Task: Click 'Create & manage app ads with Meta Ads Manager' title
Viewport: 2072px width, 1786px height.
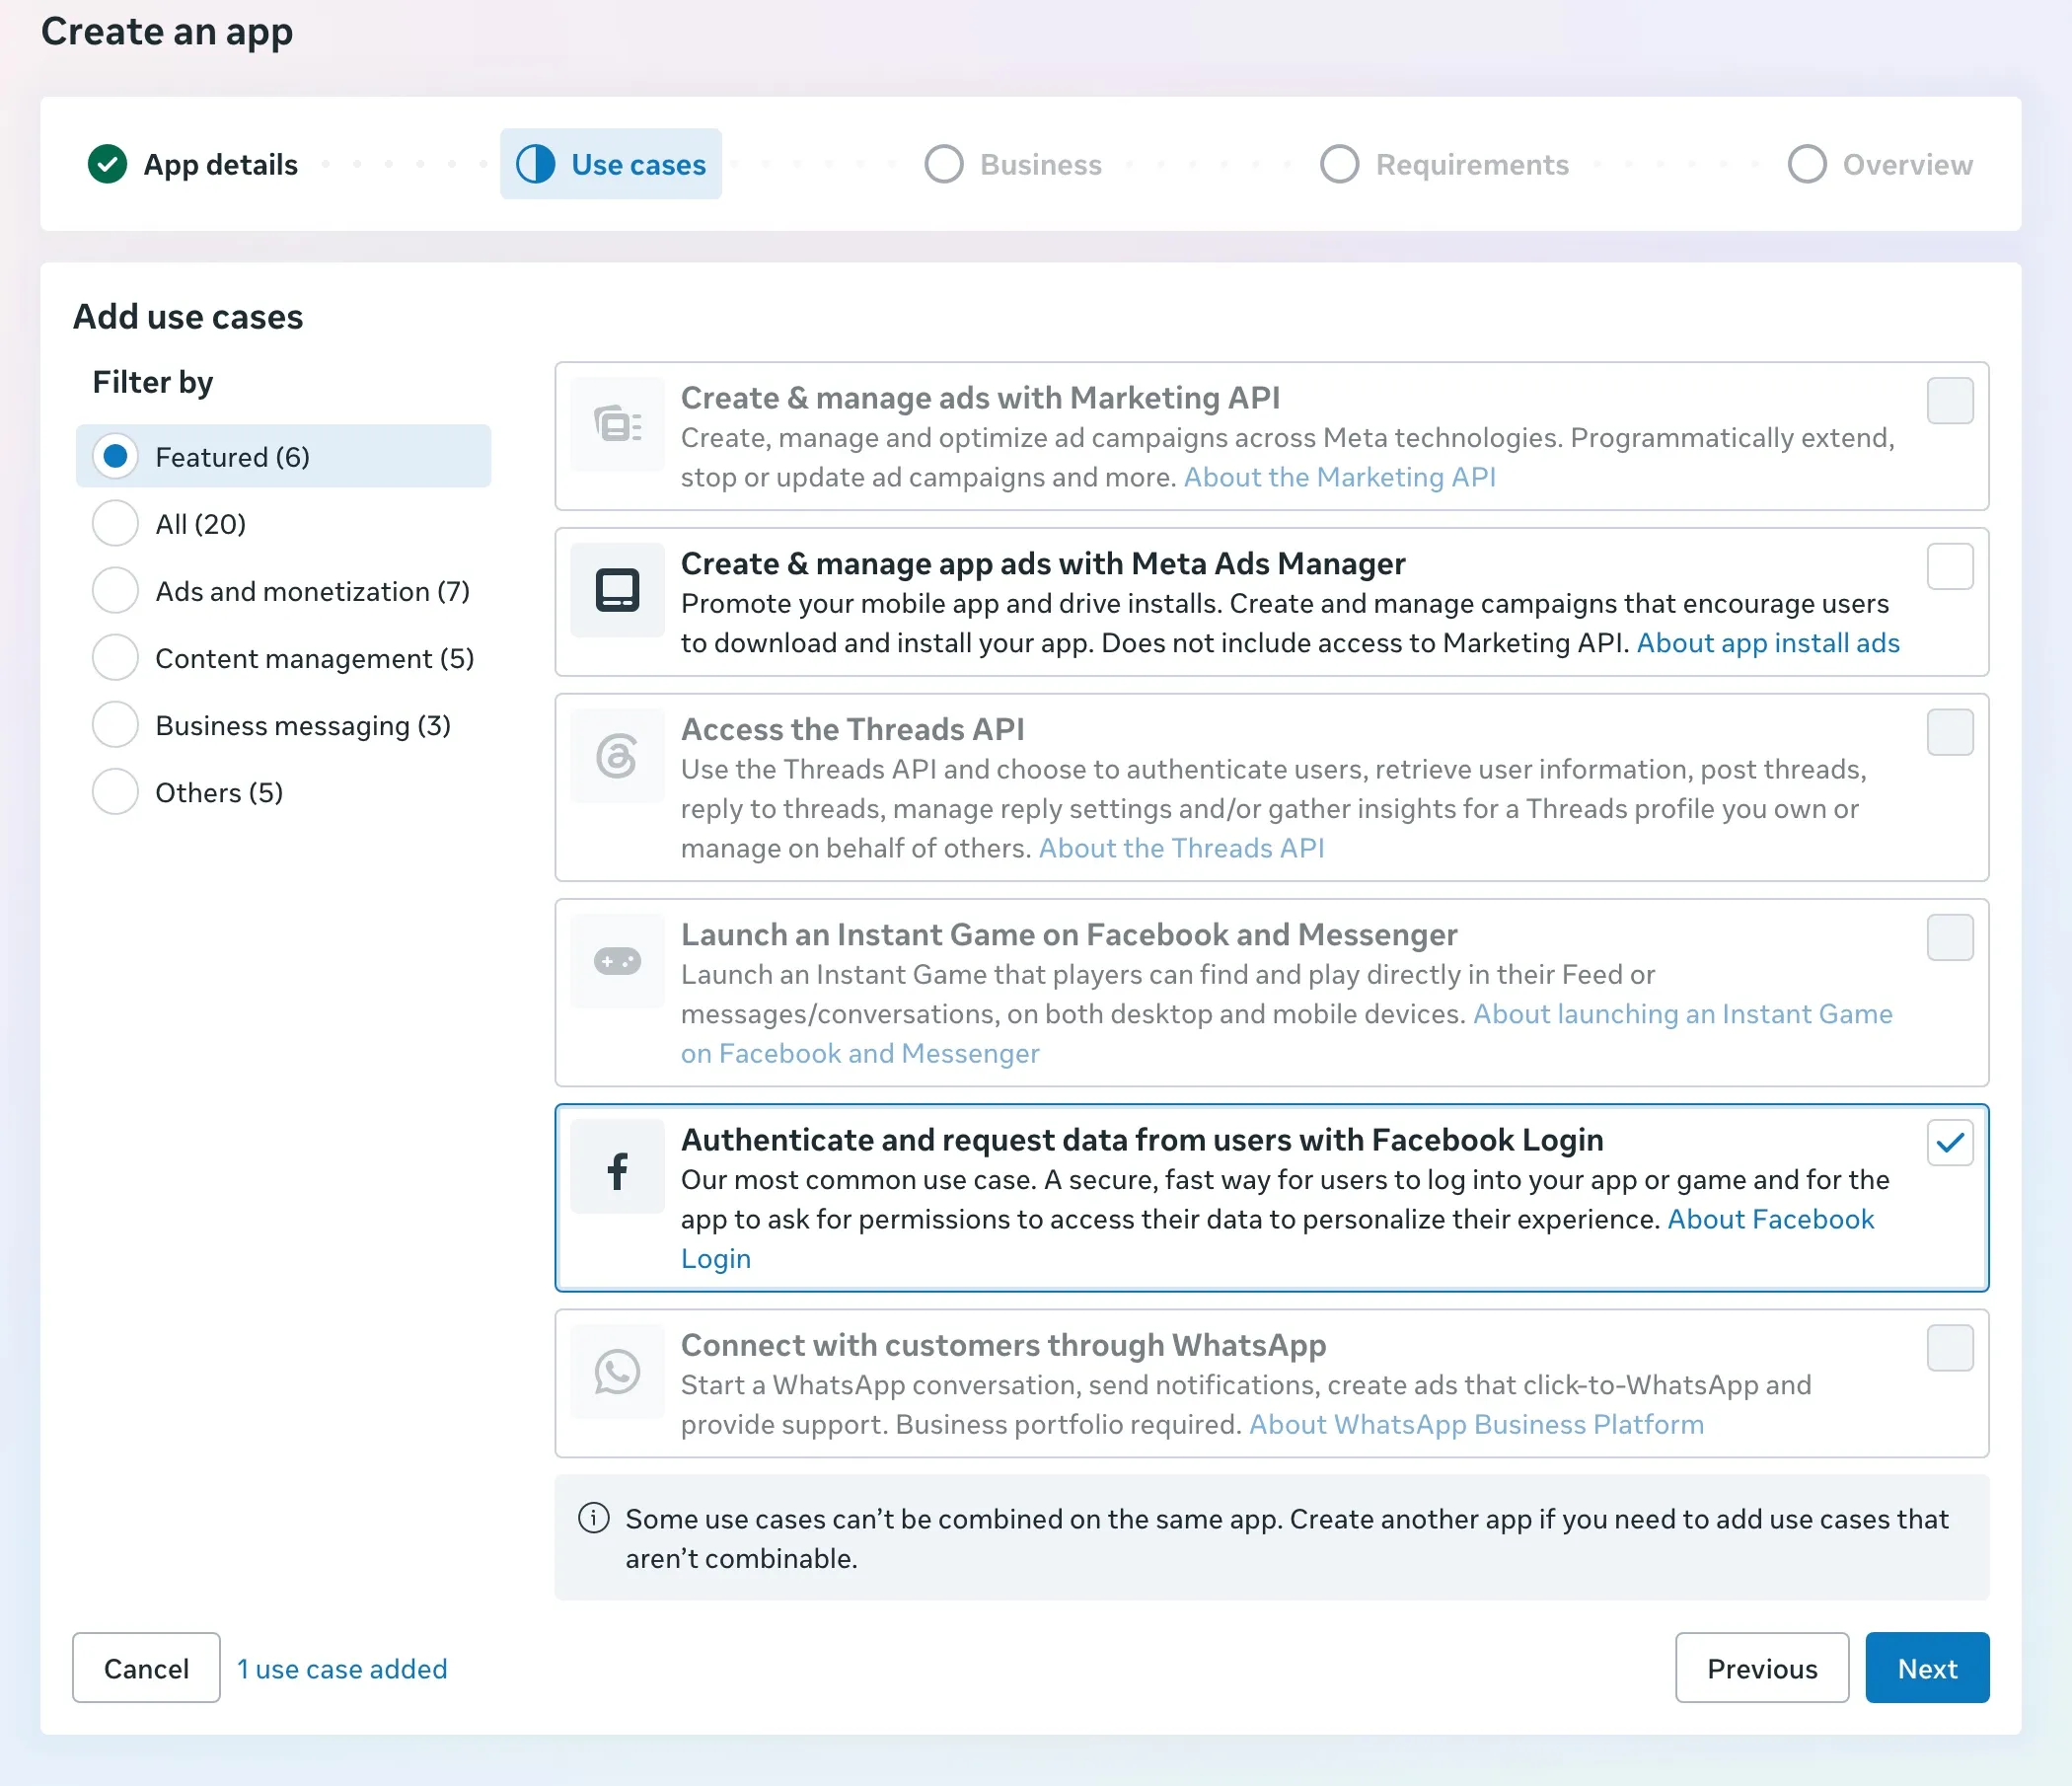Action: pos(1043,564)
